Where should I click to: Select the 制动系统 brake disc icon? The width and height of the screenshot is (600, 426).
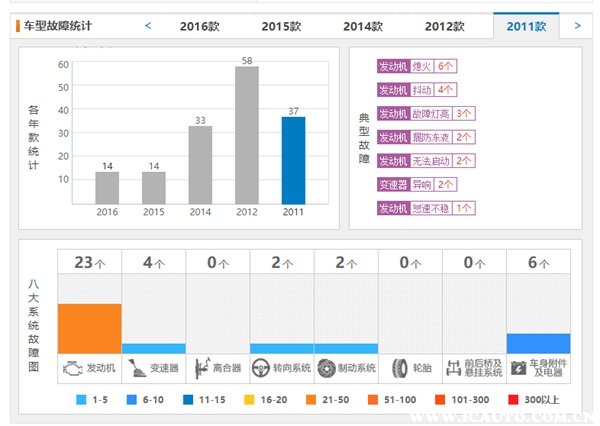tap(327, 367)
